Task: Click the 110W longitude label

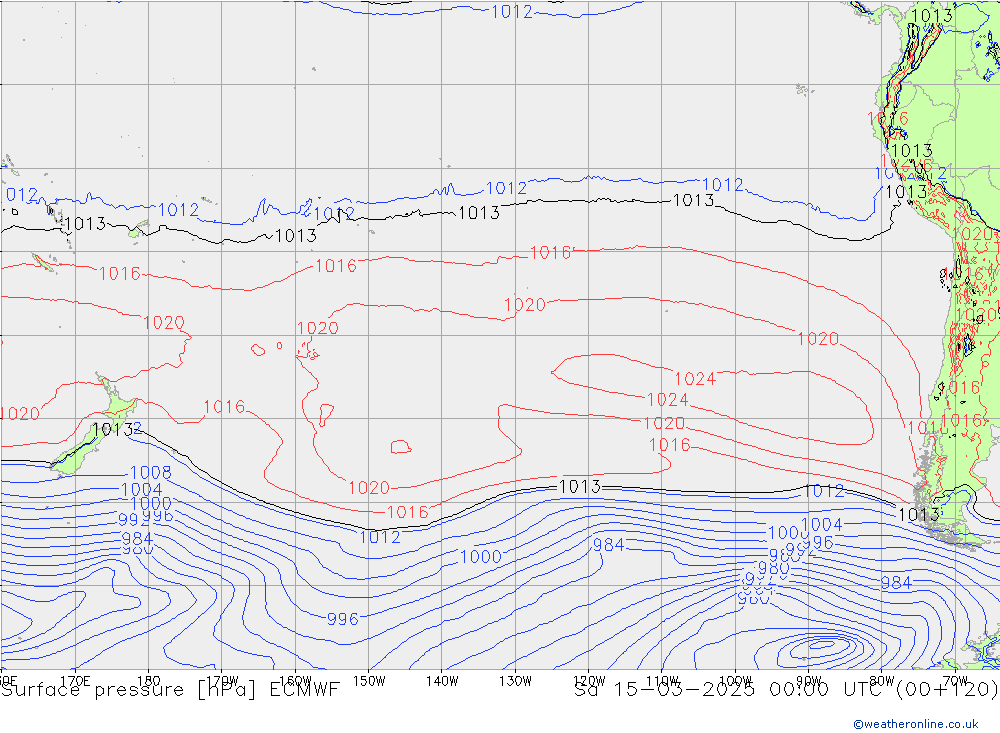Action: 662,681
